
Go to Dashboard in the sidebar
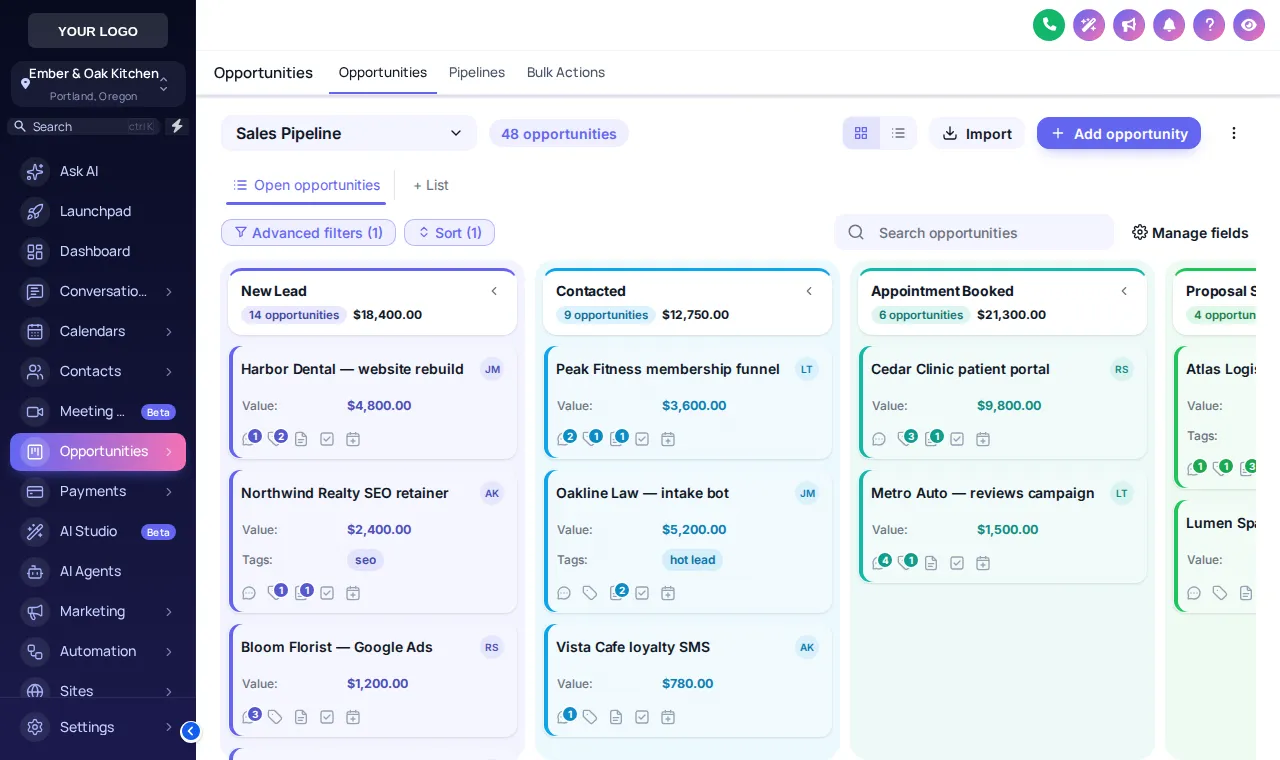tap(98, 251)
